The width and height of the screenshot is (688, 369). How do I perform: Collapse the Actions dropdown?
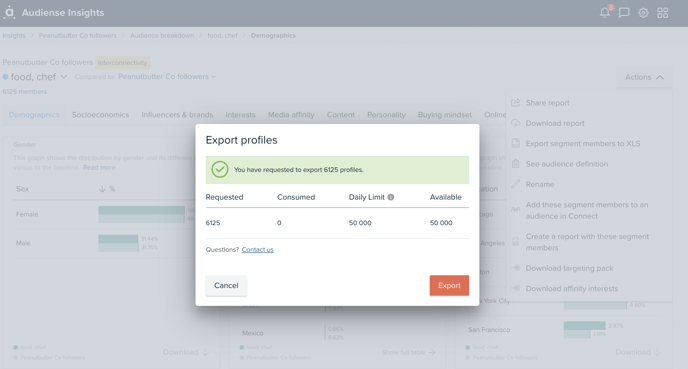coord(644,77)
